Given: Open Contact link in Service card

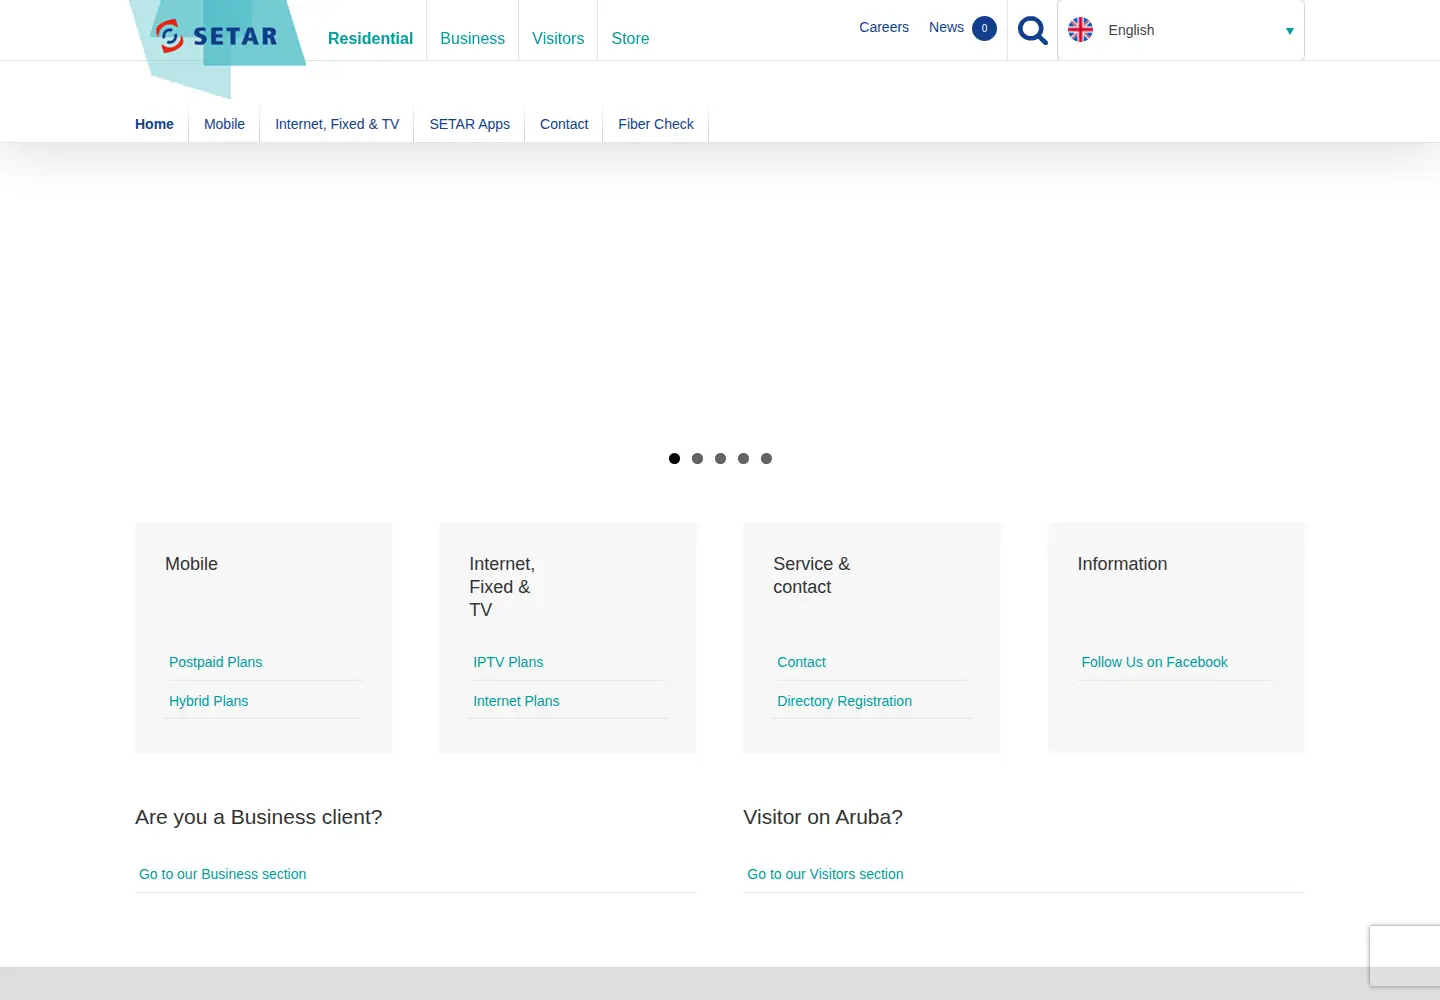Looking at the screenshot, I should pos(801,662).
